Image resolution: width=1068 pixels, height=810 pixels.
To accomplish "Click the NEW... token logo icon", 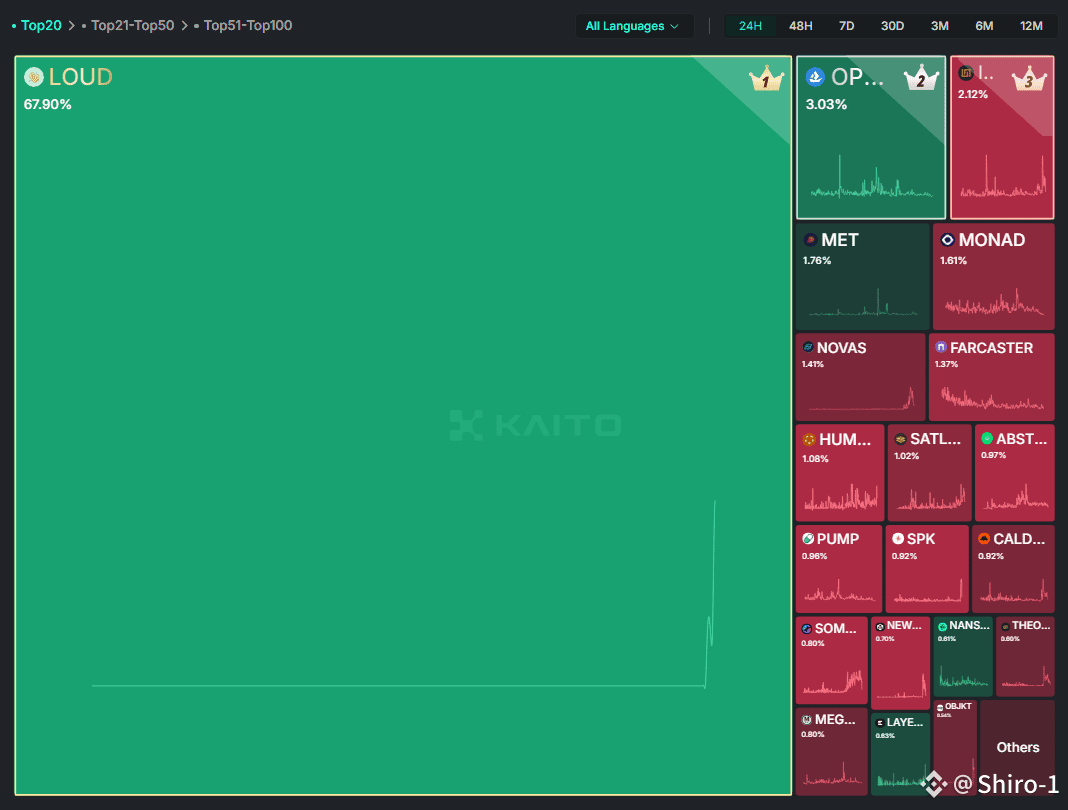I will [x=880, y=626].
